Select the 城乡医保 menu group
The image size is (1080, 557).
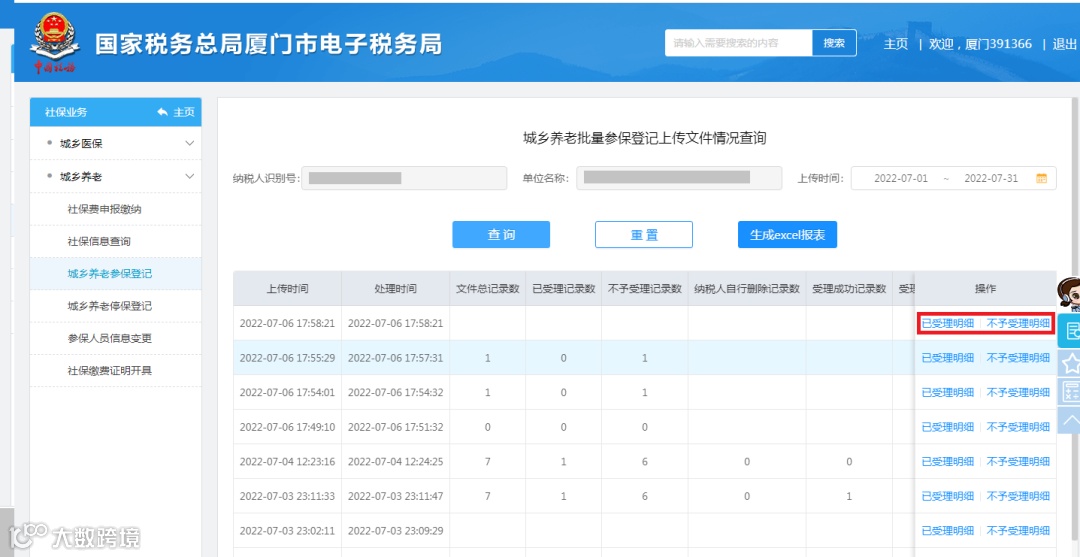[116, 143]
